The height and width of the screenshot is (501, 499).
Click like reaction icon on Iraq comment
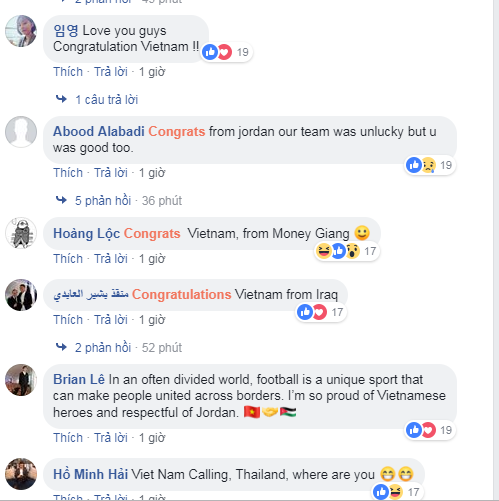coord(305,312)
